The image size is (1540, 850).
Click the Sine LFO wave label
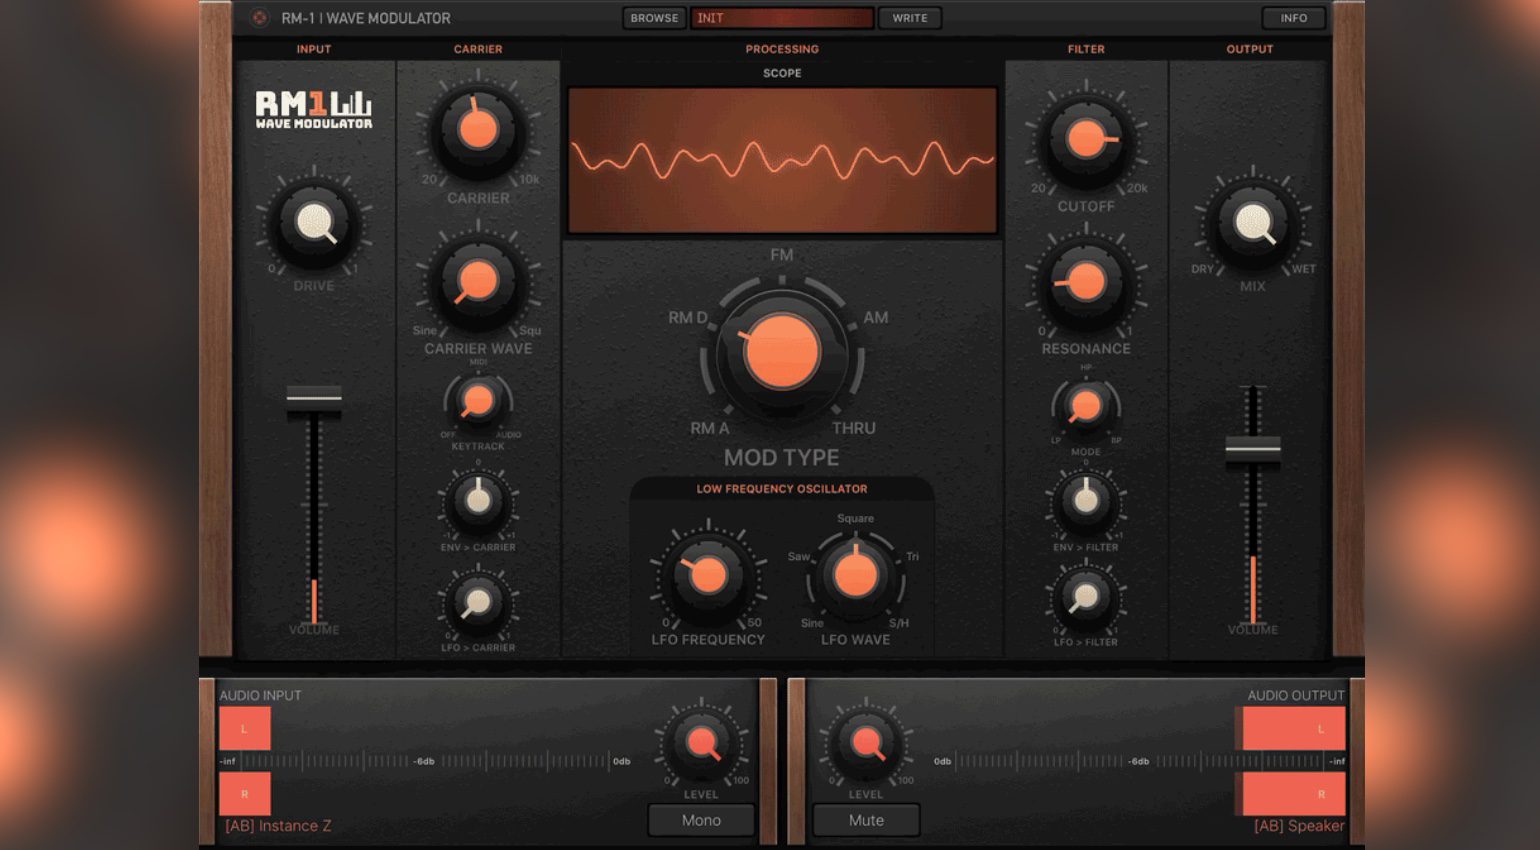tap(812, 623)
